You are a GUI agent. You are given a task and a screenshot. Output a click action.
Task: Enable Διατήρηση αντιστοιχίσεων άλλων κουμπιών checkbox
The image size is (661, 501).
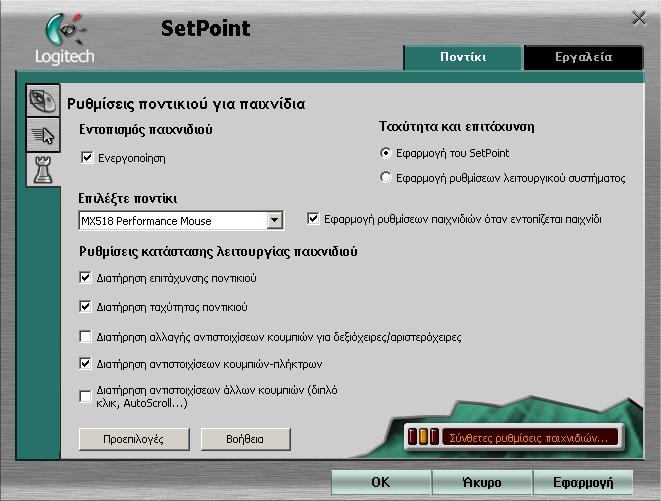[x=85, y=396]
